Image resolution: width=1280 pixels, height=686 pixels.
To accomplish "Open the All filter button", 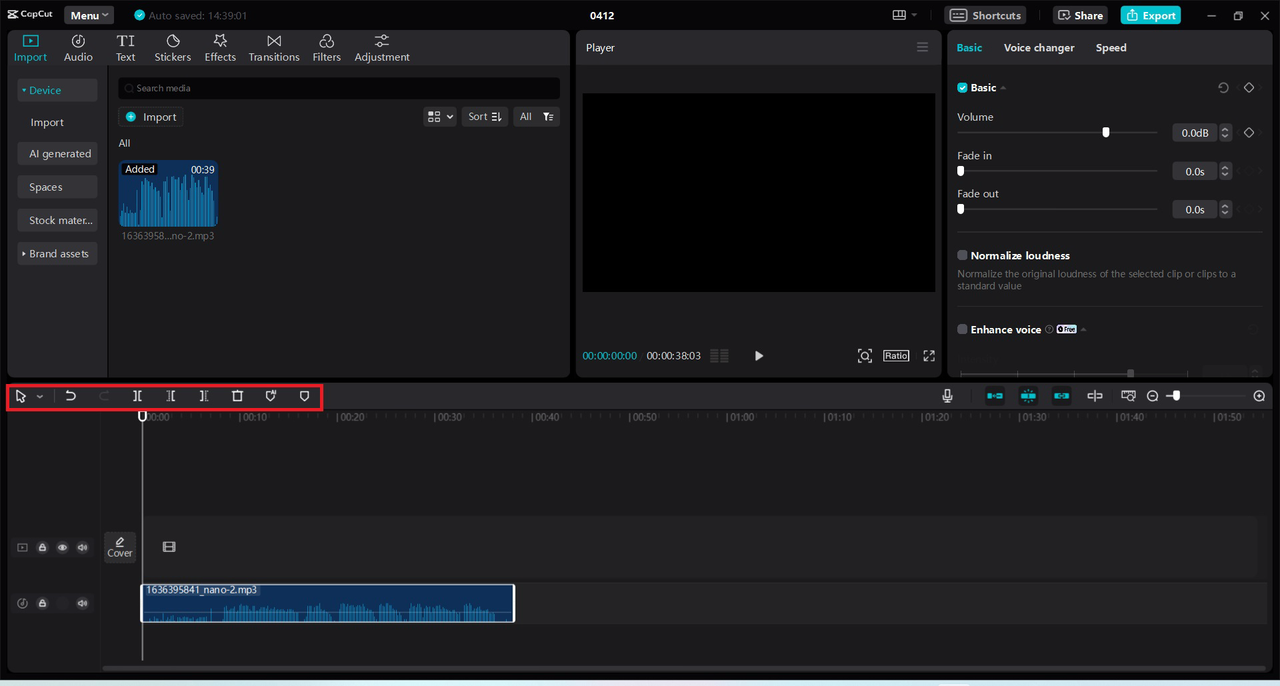I will tap(536, 117).
